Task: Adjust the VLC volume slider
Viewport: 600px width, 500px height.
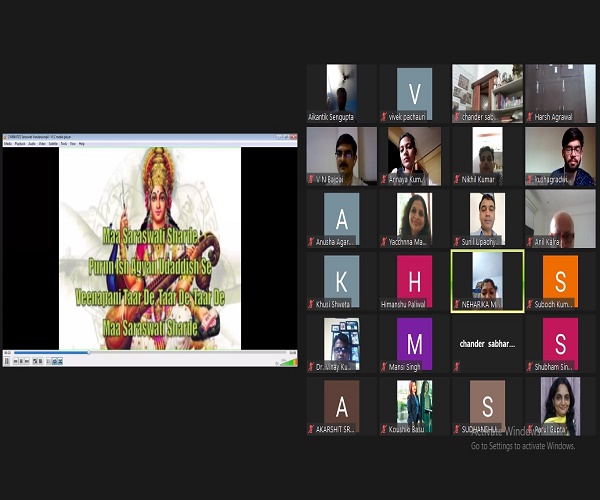Action: click(288, 362)
